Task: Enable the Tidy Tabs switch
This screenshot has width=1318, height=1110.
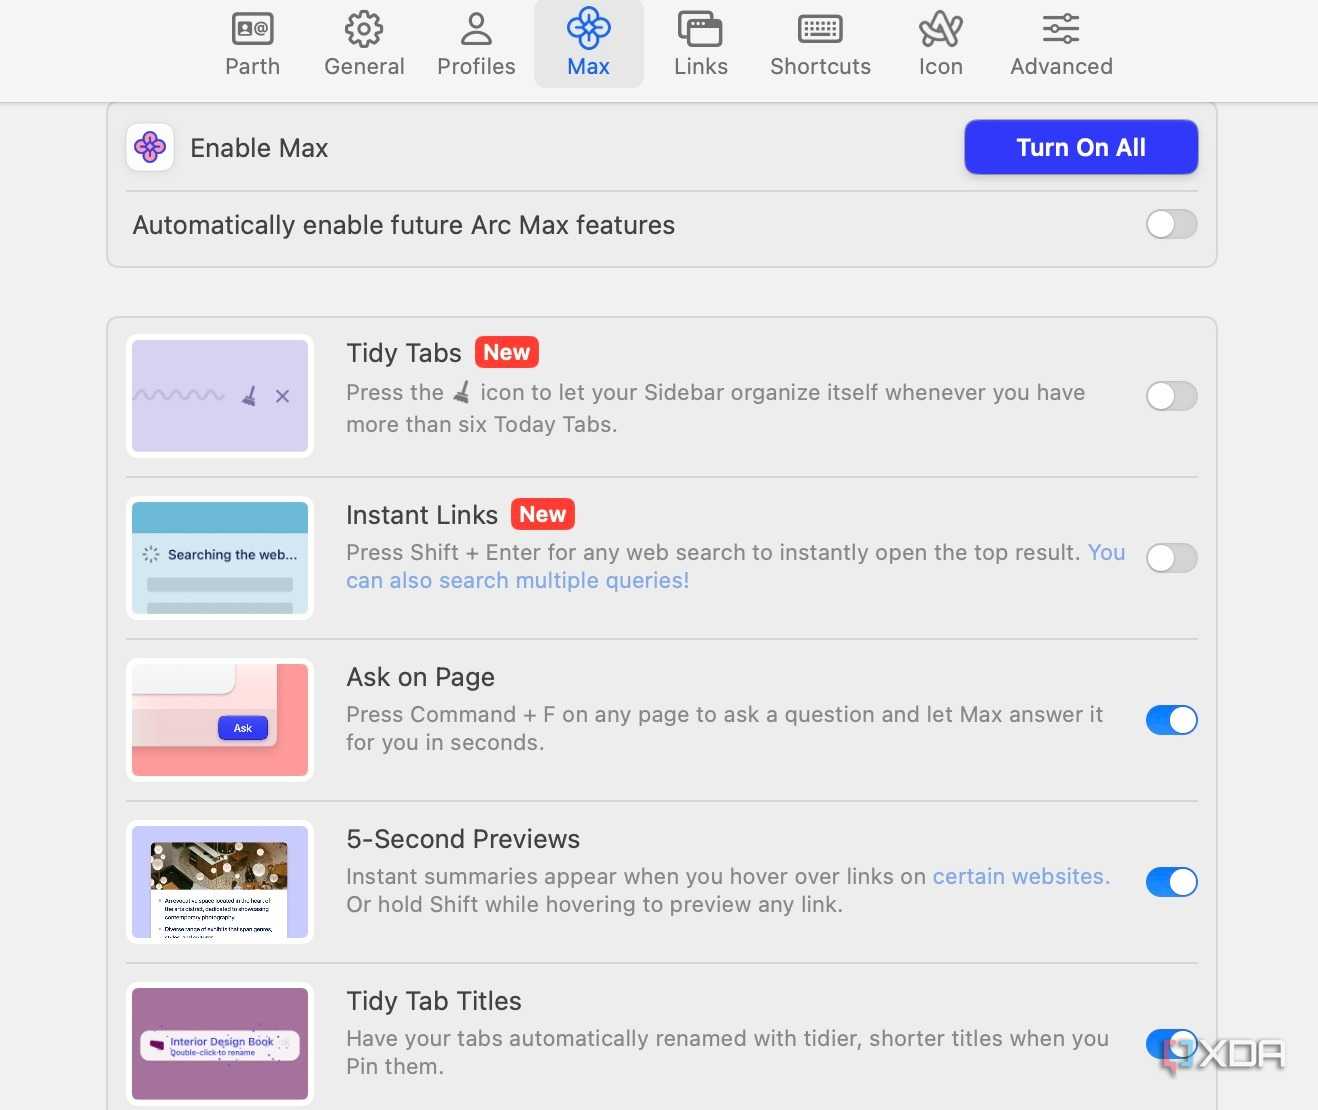Action: point(1171,396)
